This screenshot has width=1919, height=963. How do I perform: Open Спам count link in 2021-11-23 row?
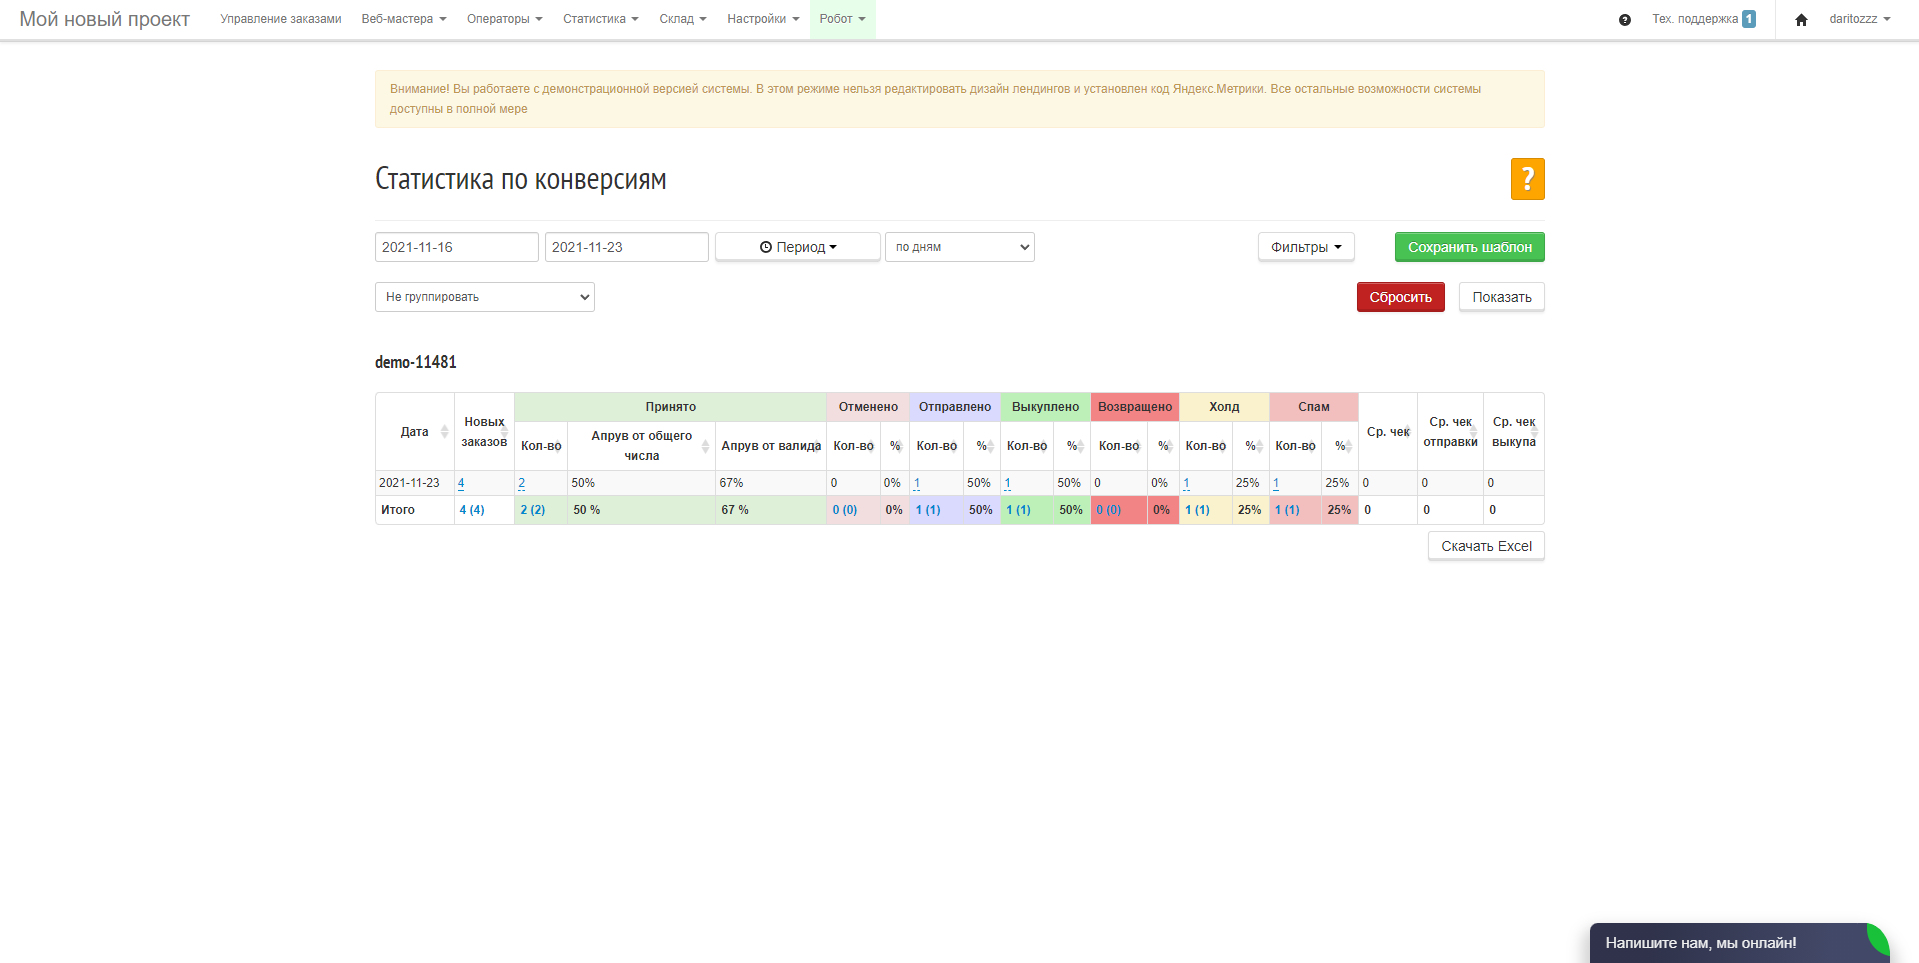tap(1276, 483)
